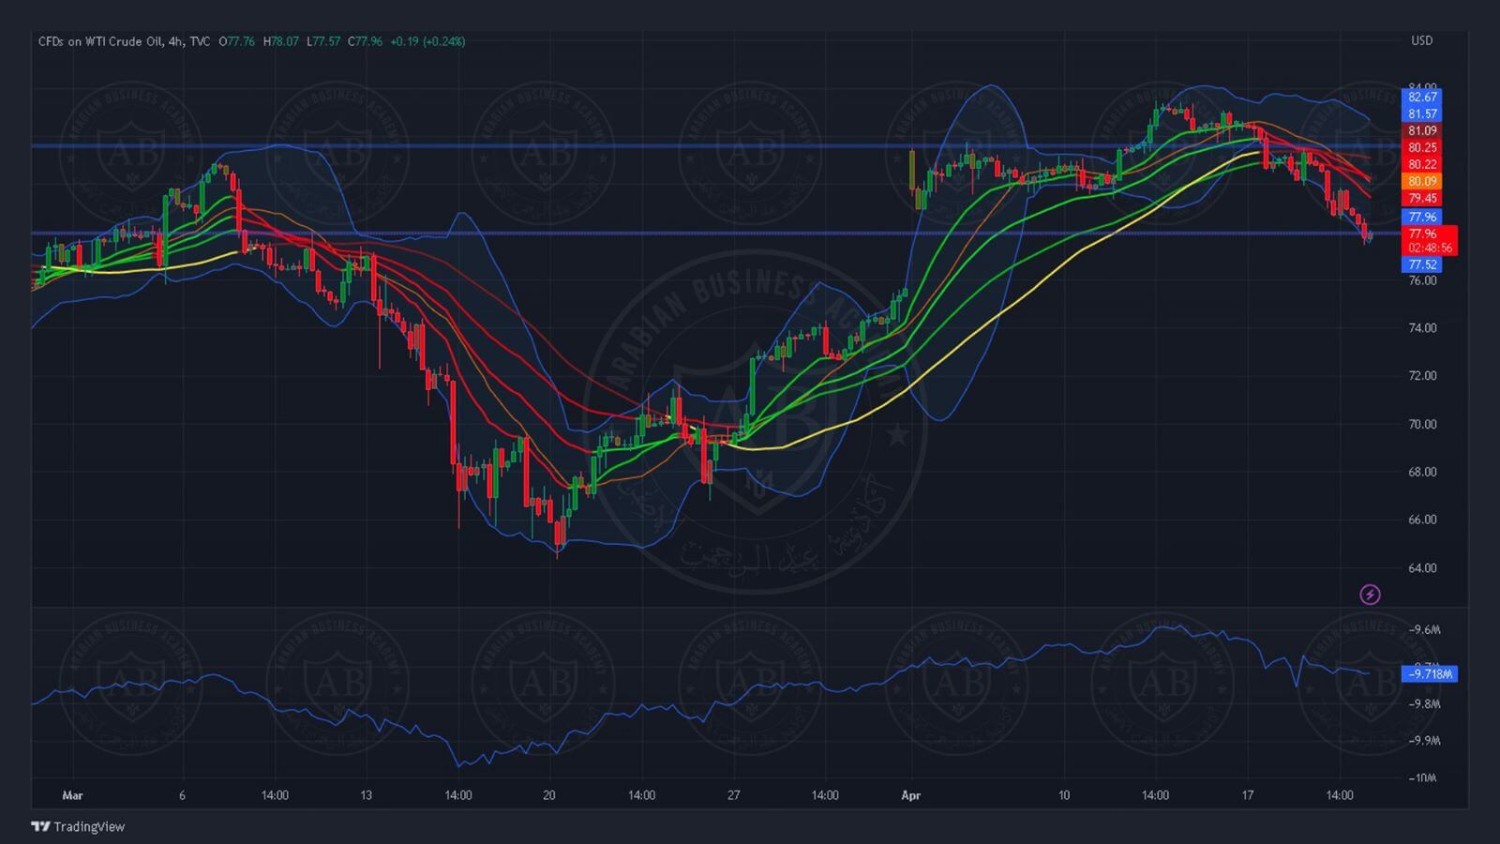
Task: Click the 17 date label on time axis
Action: [x=1248, y=796]
